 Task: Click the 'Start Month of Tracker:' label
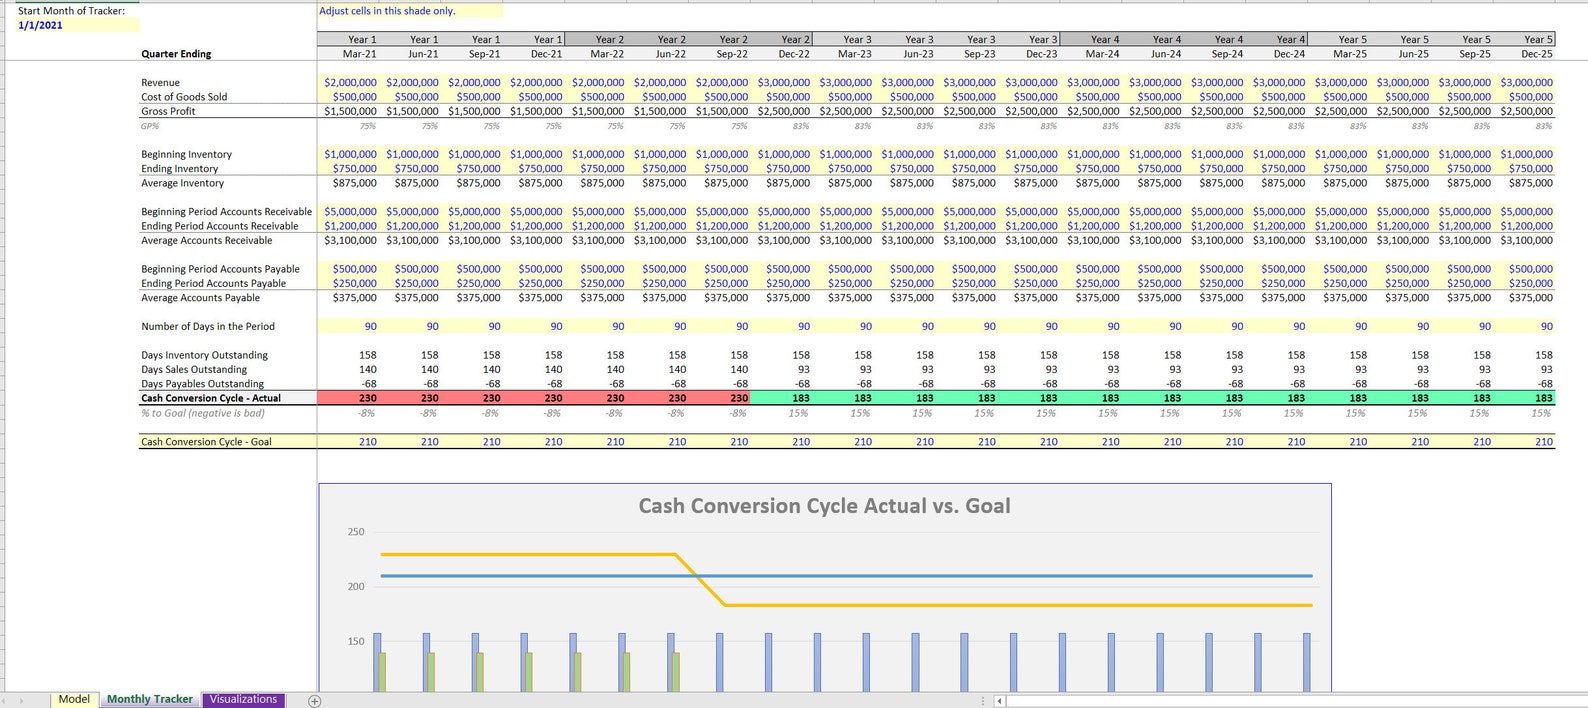pyautogui.click(x=72, y=11)
